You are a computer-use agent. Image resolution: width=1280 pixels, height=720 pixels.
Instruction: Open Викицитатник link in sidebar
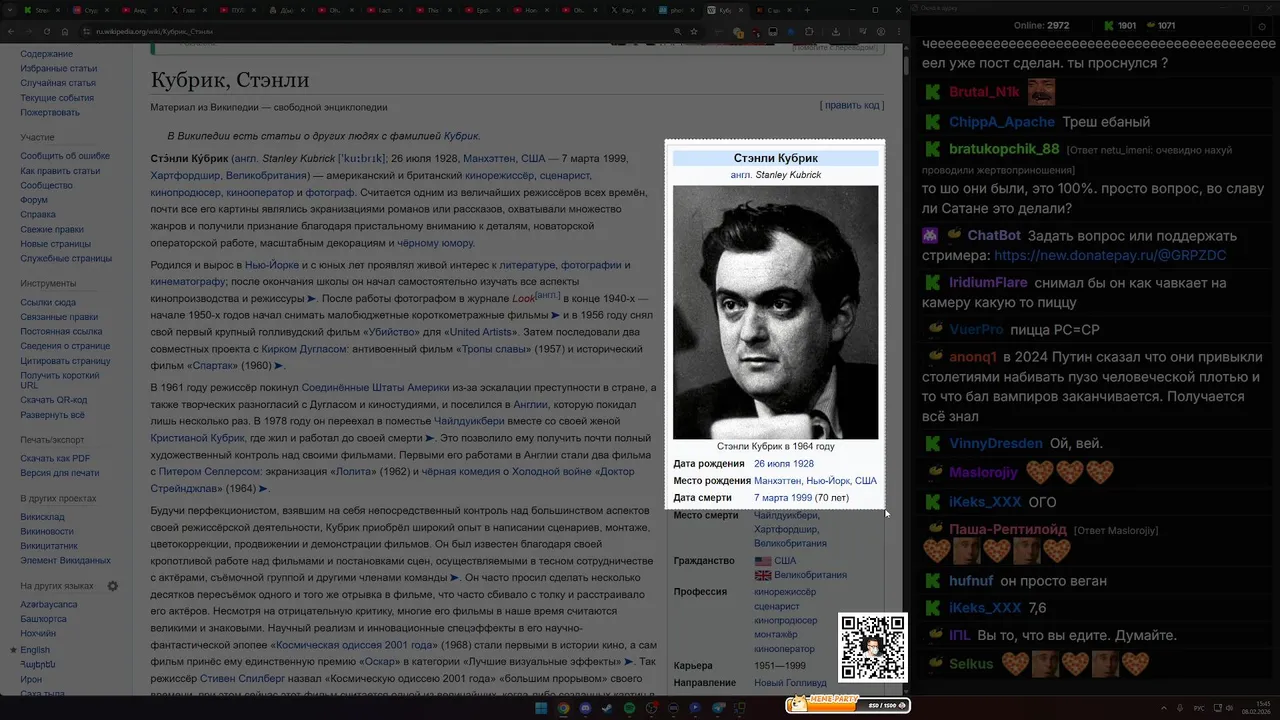pos(49,546)
